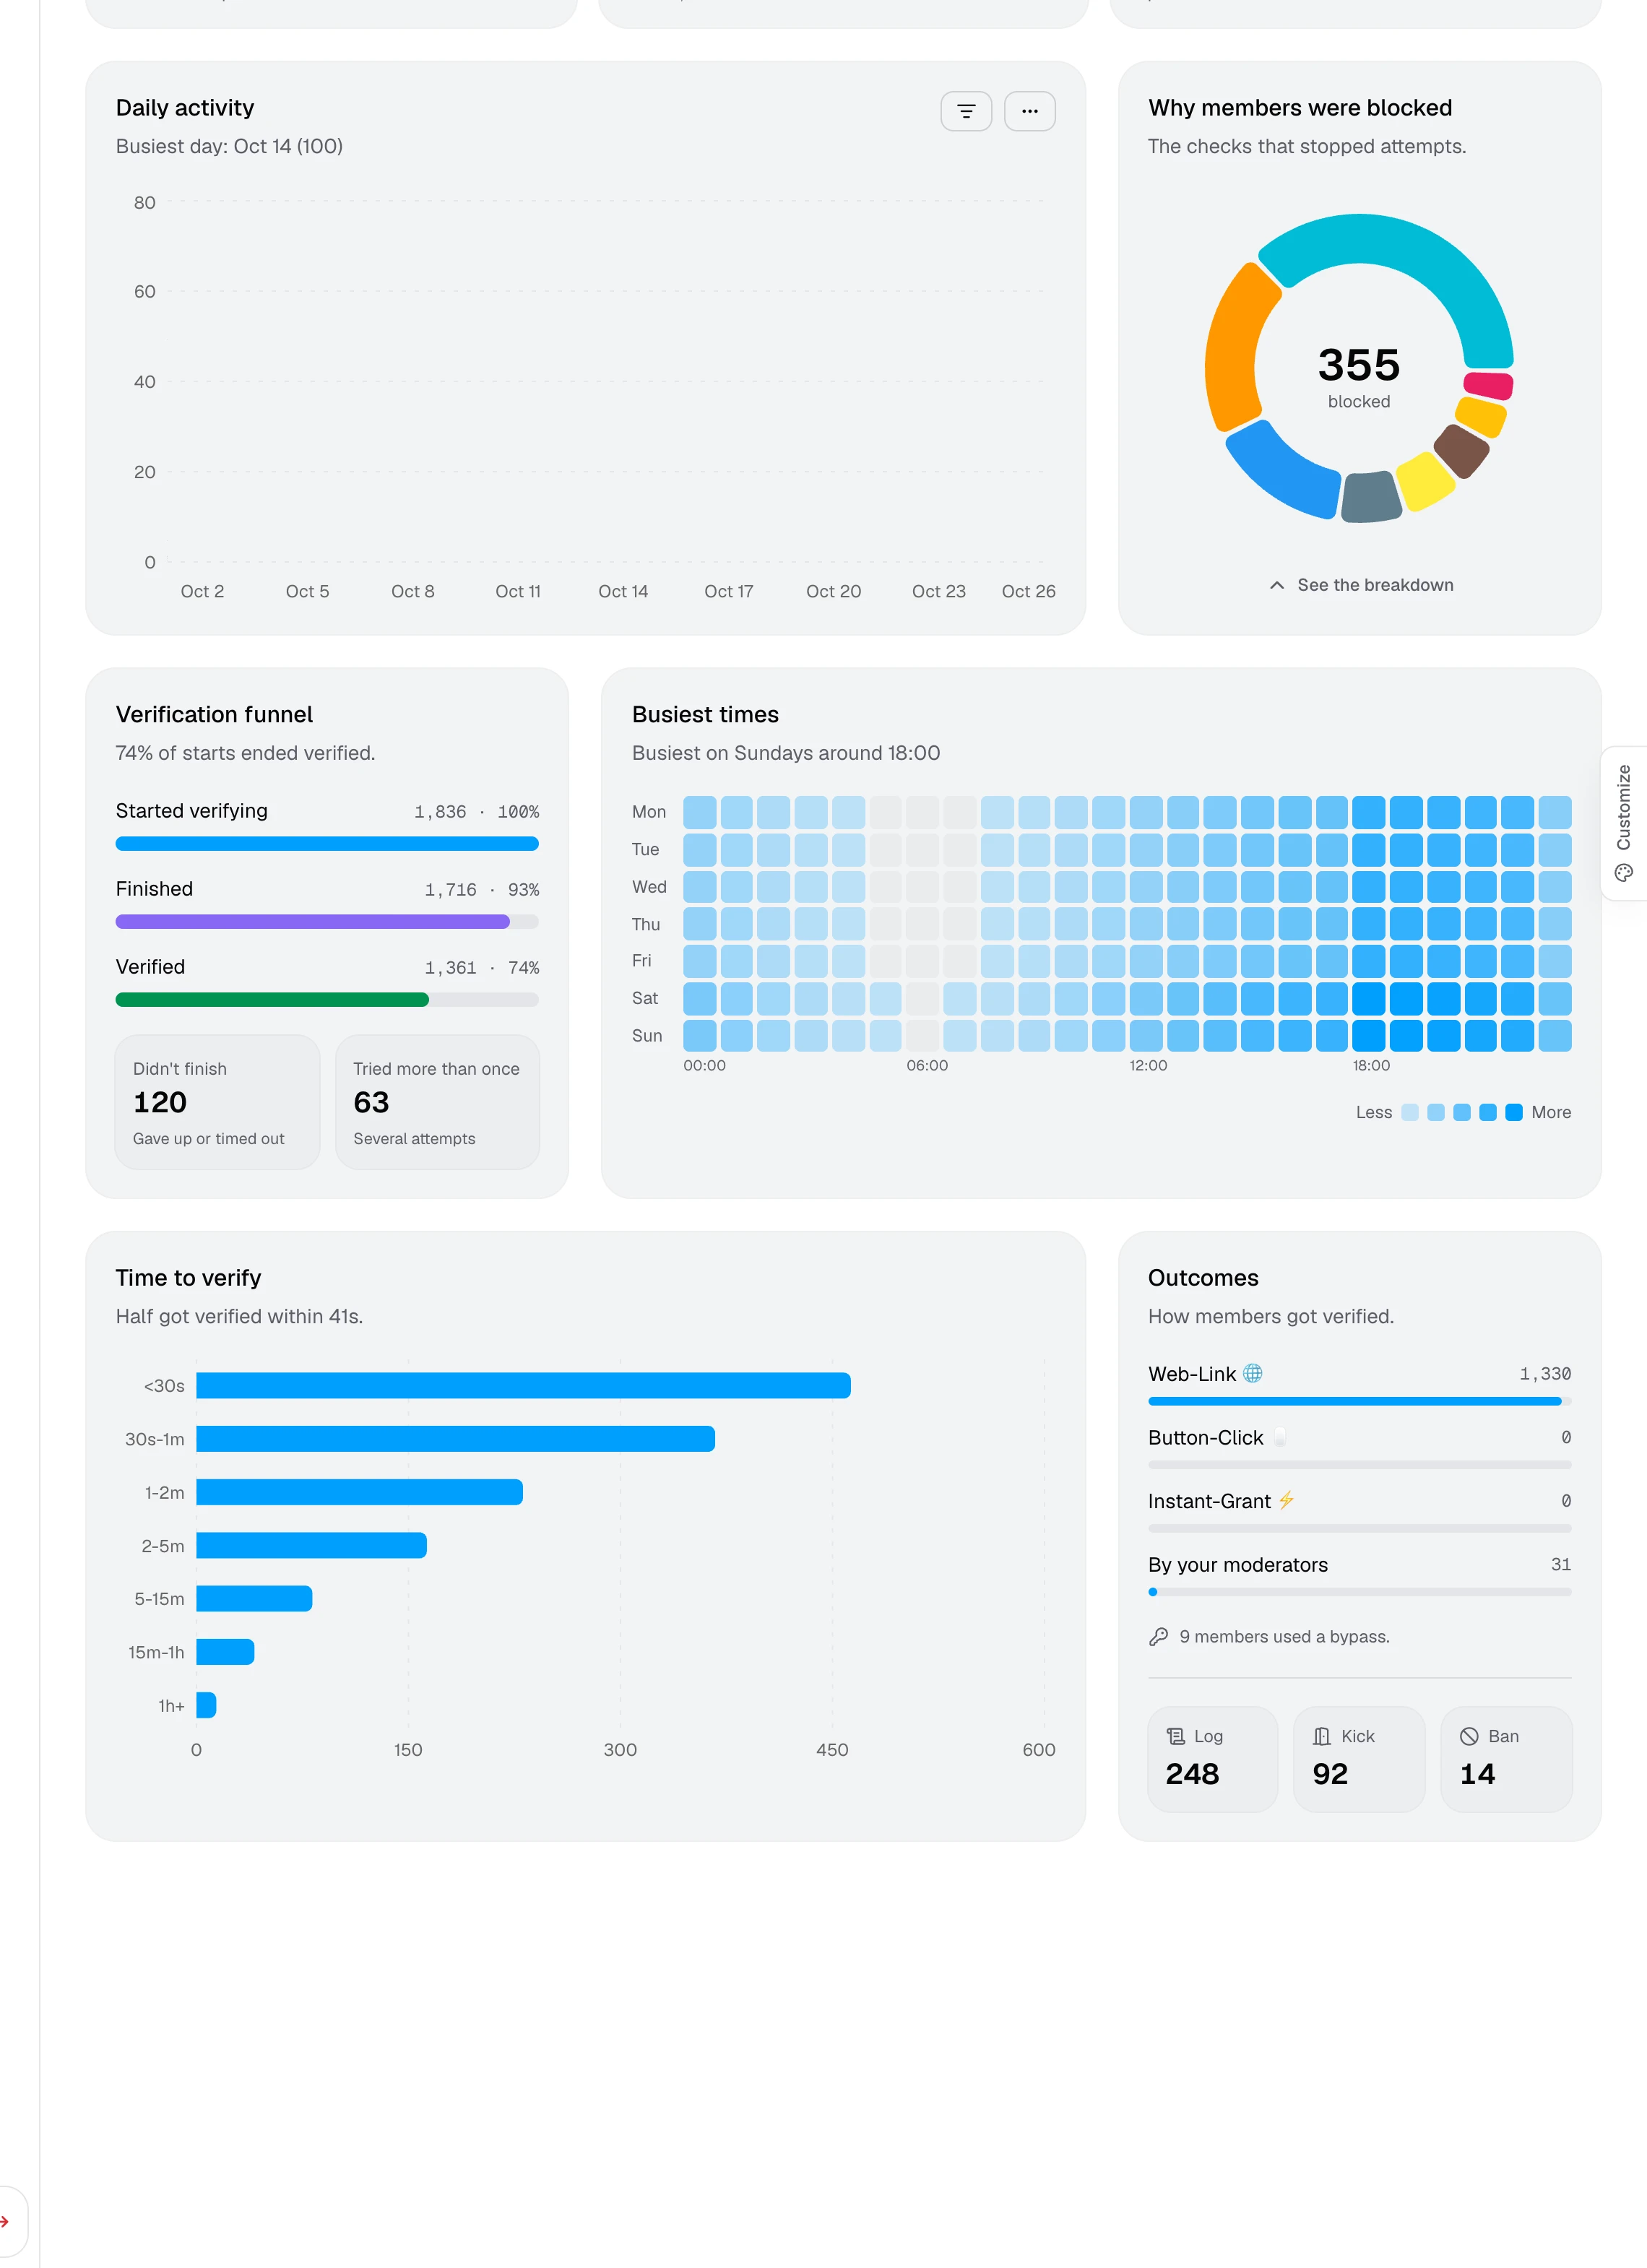1647x2268 pixels.
Task: Expand See the breakdown under blocked chart
Action: pyautogui.click(x=1360, y=585)
